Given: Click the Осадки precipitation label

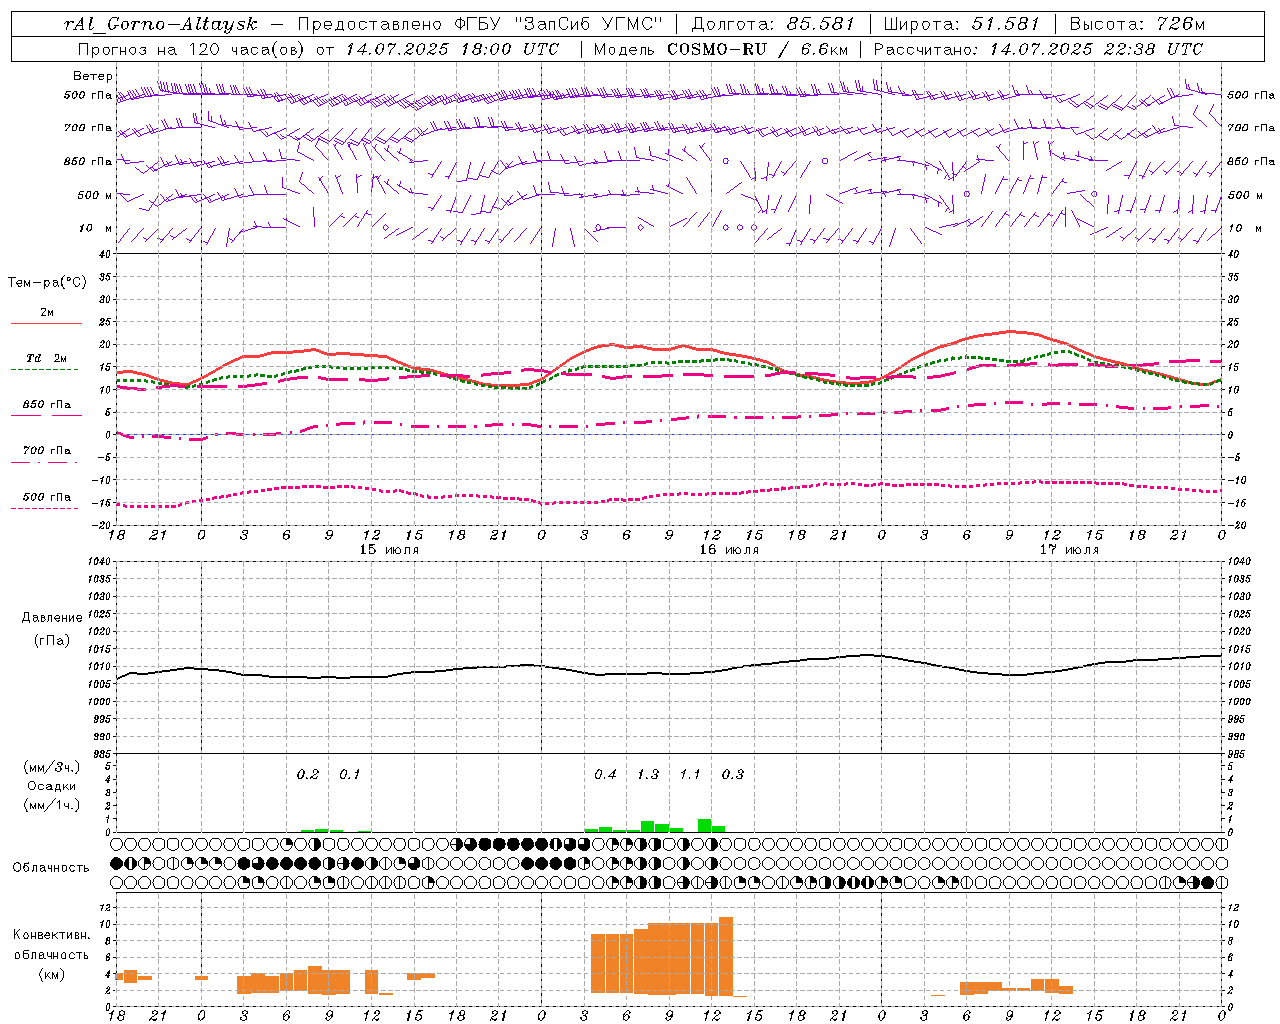Looking at the screenshot, I should 52,786.
